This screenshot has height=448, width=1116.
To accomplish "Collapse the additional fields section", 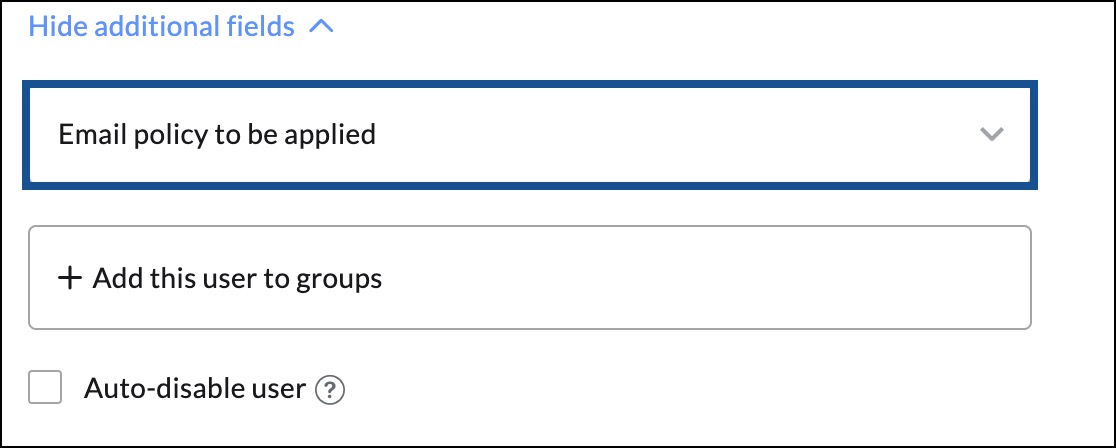I will (x=181, y=27).
